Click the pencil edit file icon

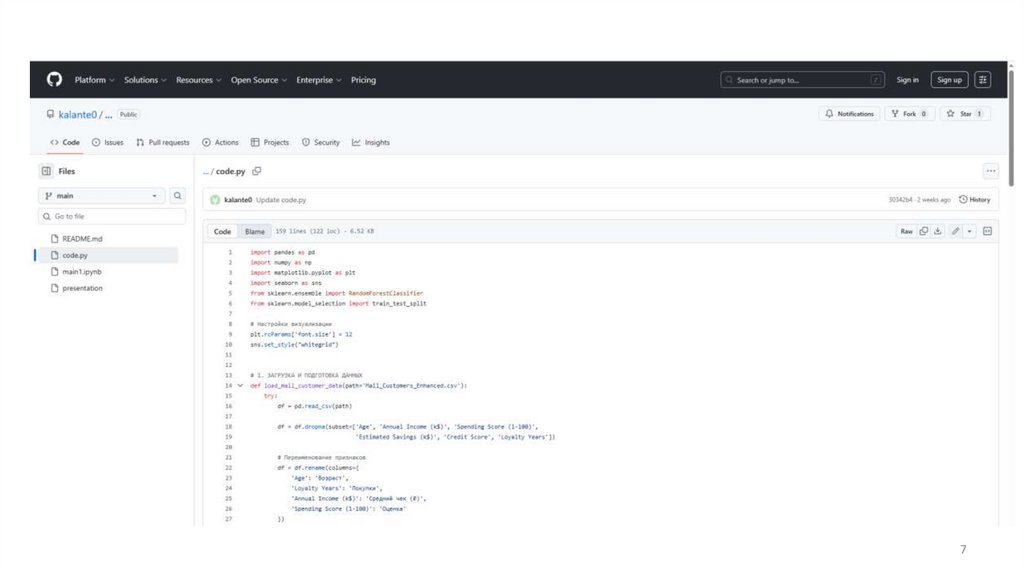pos(956,231)
